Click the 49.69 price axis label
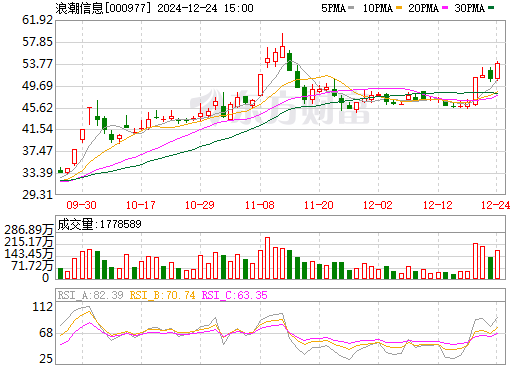520x365 pixels. (x=37, y=86)
